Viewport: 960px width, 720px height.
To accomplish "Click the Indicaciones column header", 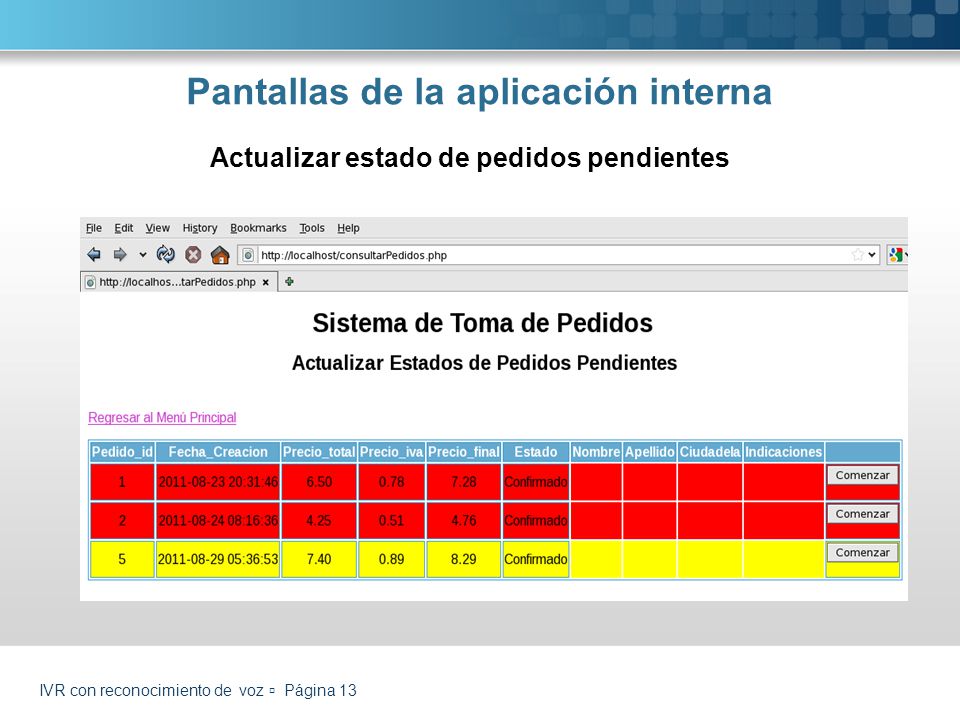I will pos(784,452).
